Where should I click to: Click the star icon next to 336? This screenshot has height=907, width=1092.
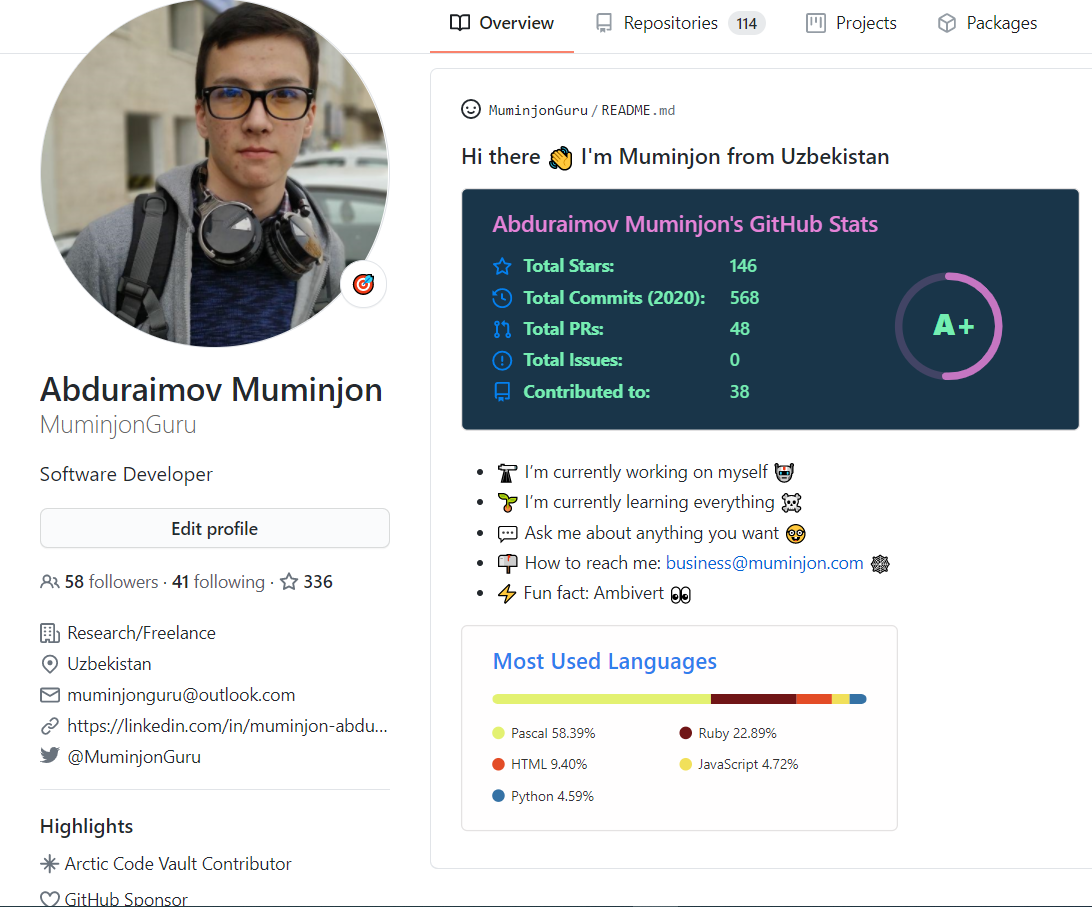289,582
